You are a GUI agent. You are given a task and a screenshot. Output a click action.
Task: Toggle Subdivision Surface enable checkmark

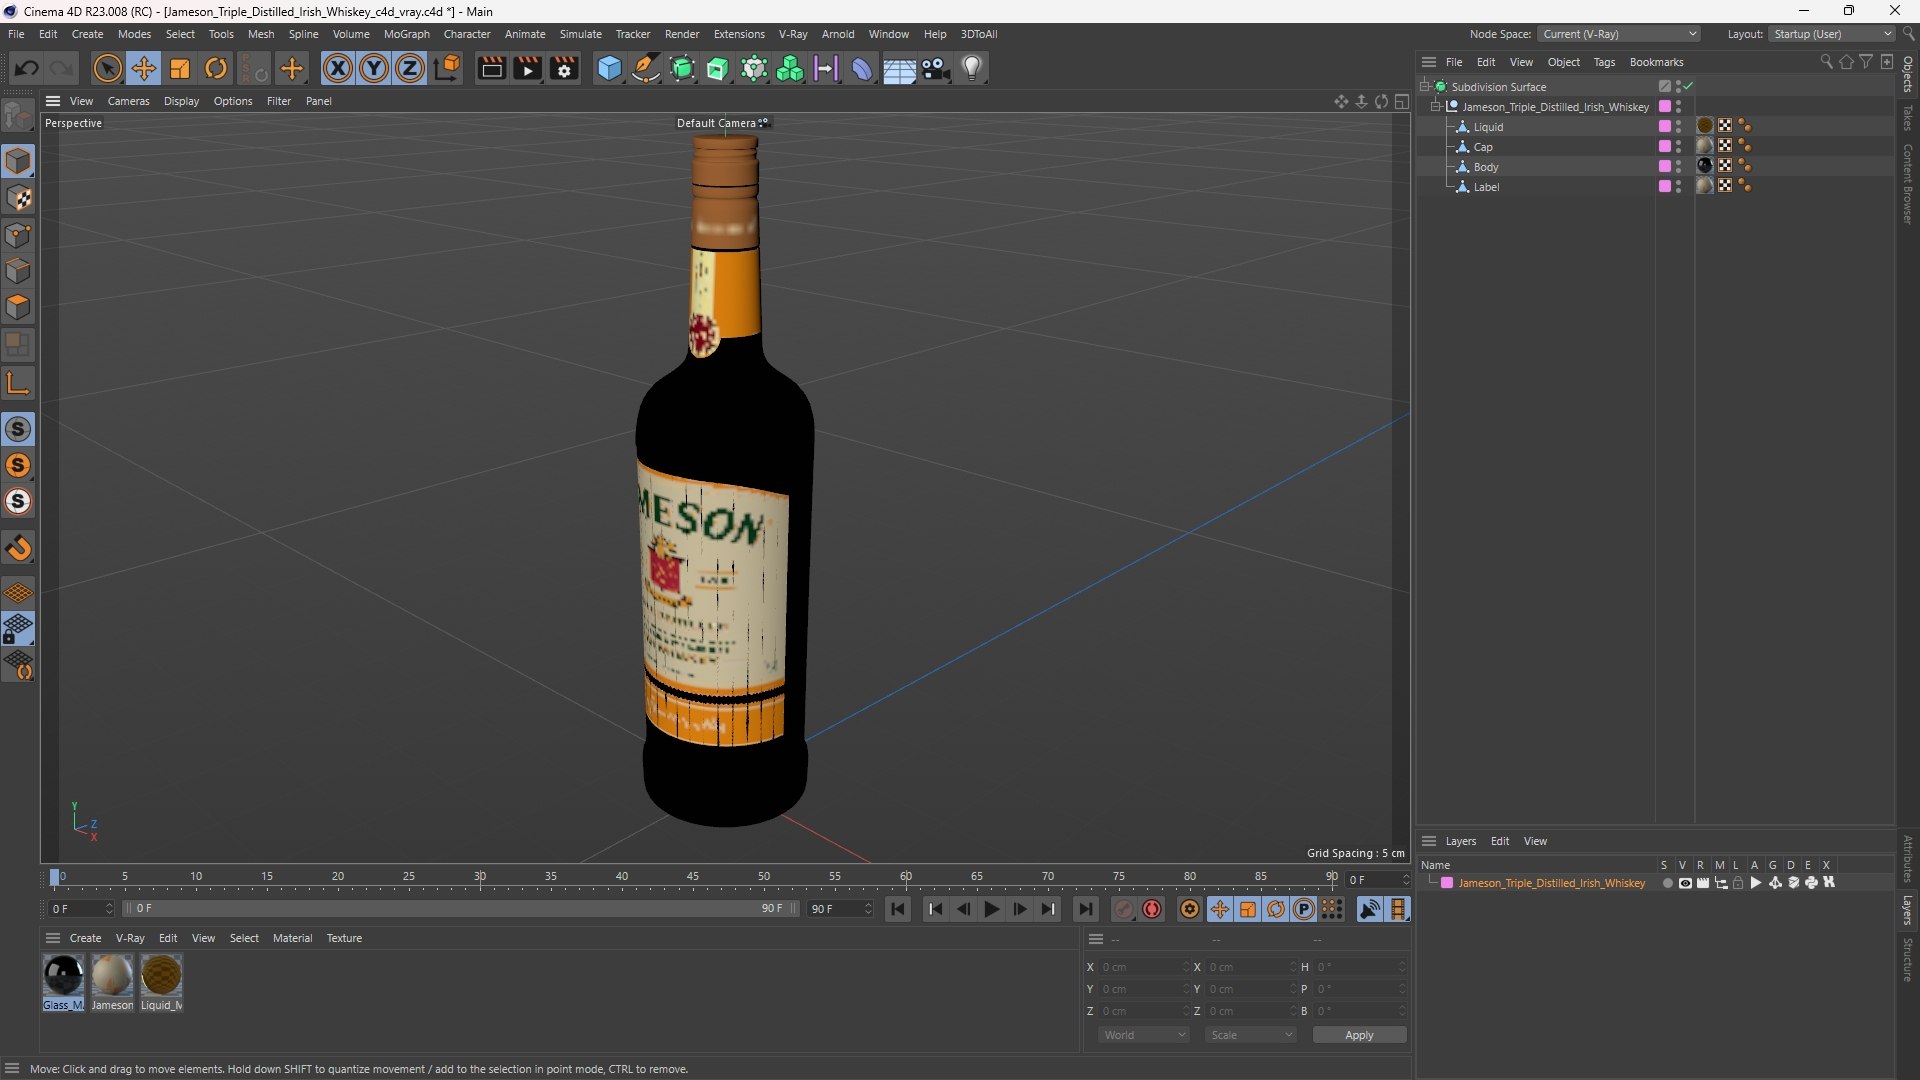[1689, 87]
